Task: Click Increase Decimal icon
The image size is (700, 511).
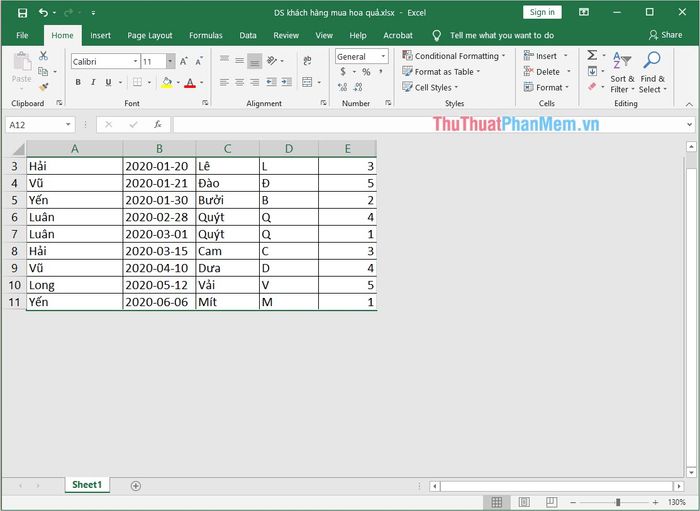Action: 343,87
